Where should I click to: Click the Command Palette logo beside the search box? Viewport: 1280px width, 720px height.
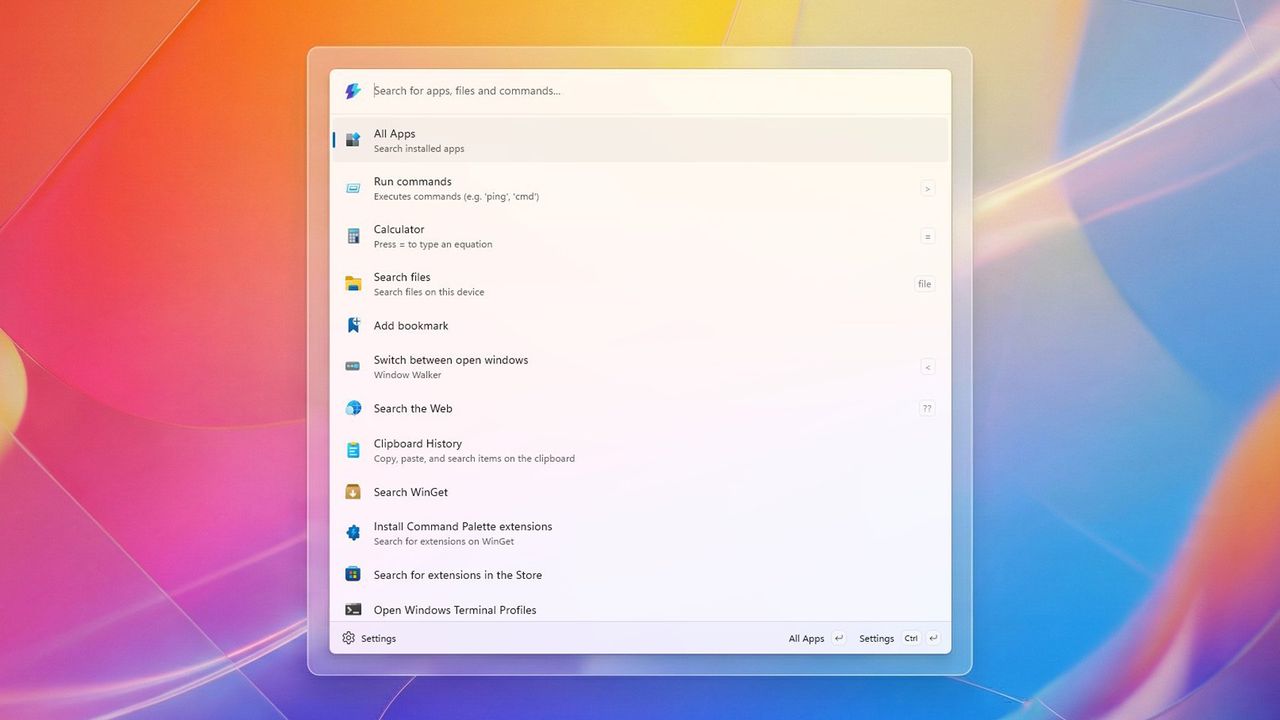pos(352,90)
